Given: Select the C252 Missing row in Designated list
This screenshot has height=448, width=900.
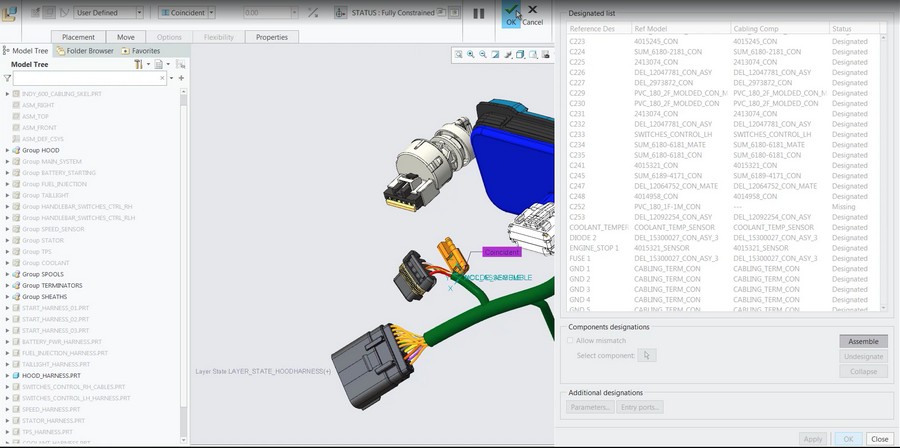Looking at the screenshot, I should tap(723, 207).
